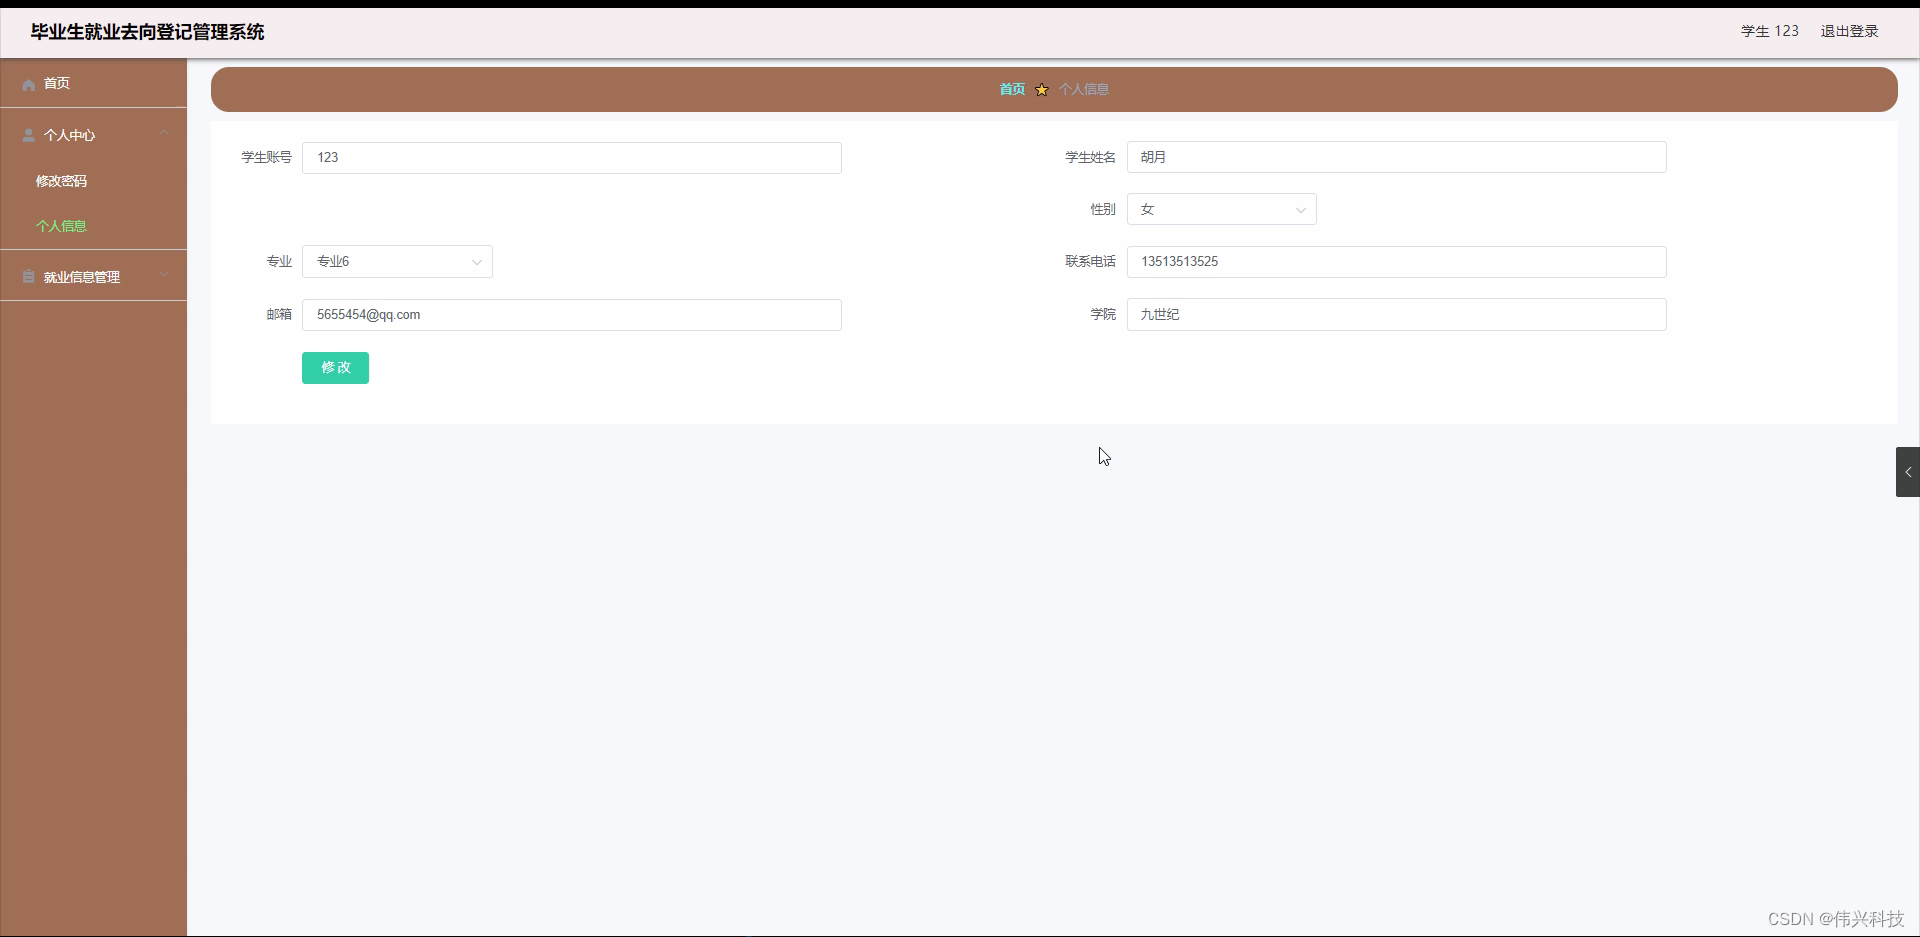This screenshot has width=1920, height=937.
Task: Click the star icon in the breadcrumb bar
Action: 1040,89
